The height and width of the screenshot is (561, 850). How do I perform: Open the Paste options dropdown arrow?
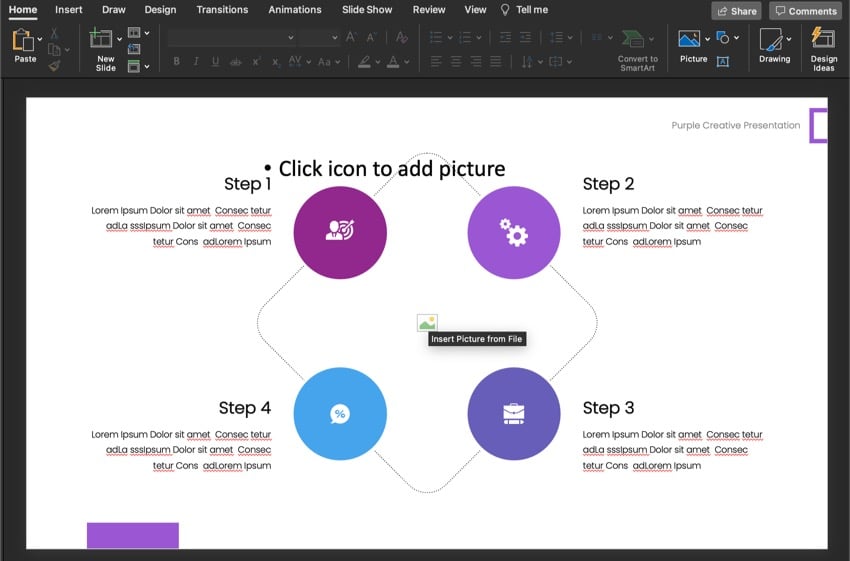pyautogui.click(x=40, y=40)
